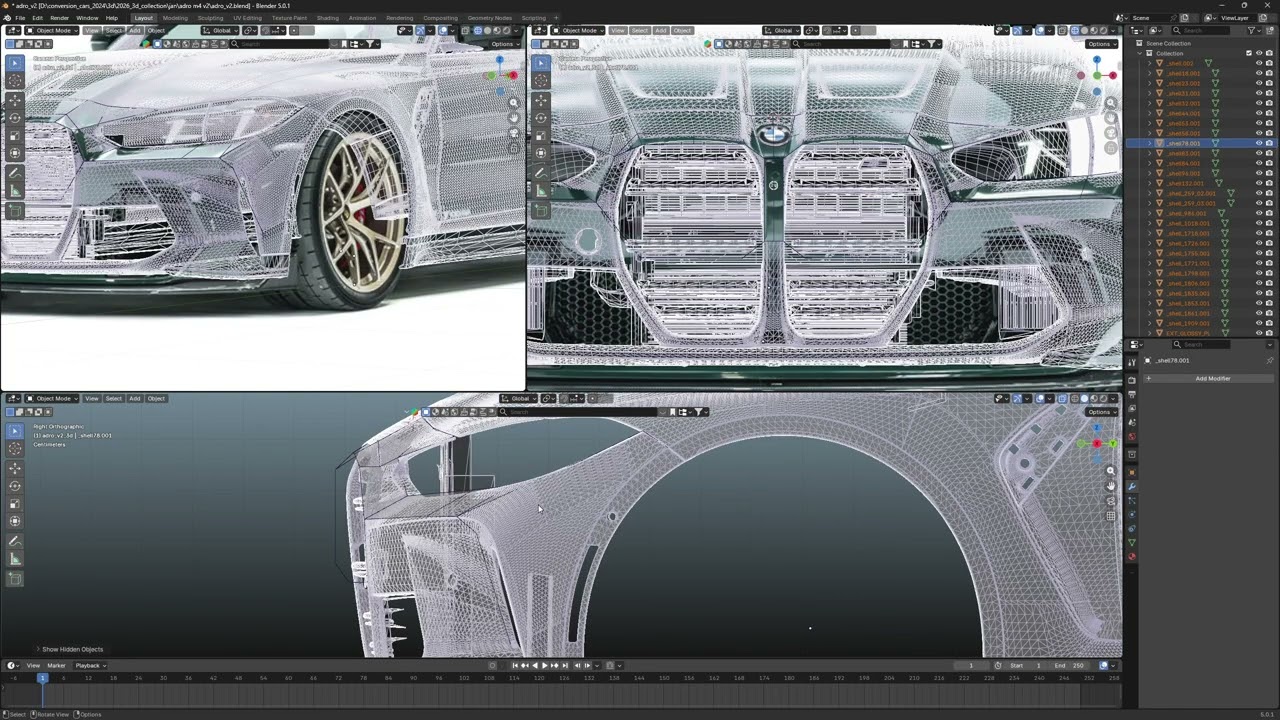Expand Show Hidden Objects panel
The width and height of the screenshot is (1280, 720).
[x=70, y=650]
